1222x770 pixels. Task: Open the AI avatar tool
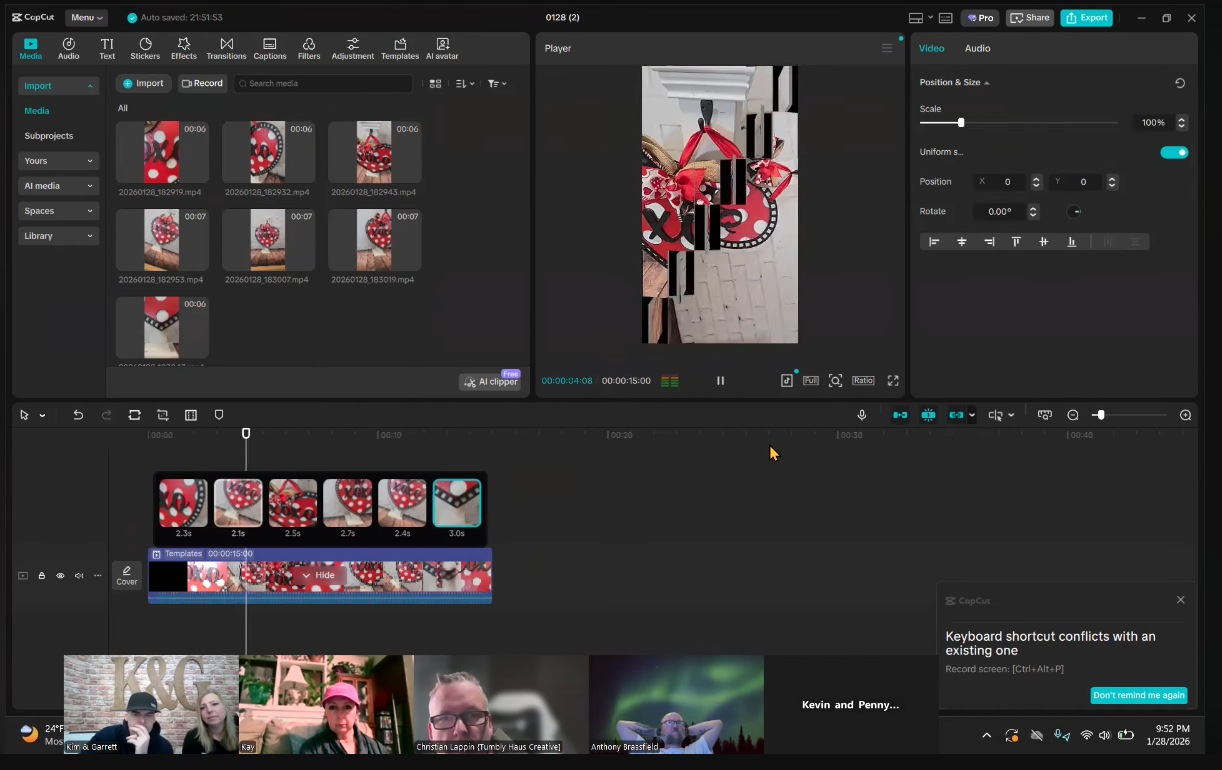(x=442, y=48)
